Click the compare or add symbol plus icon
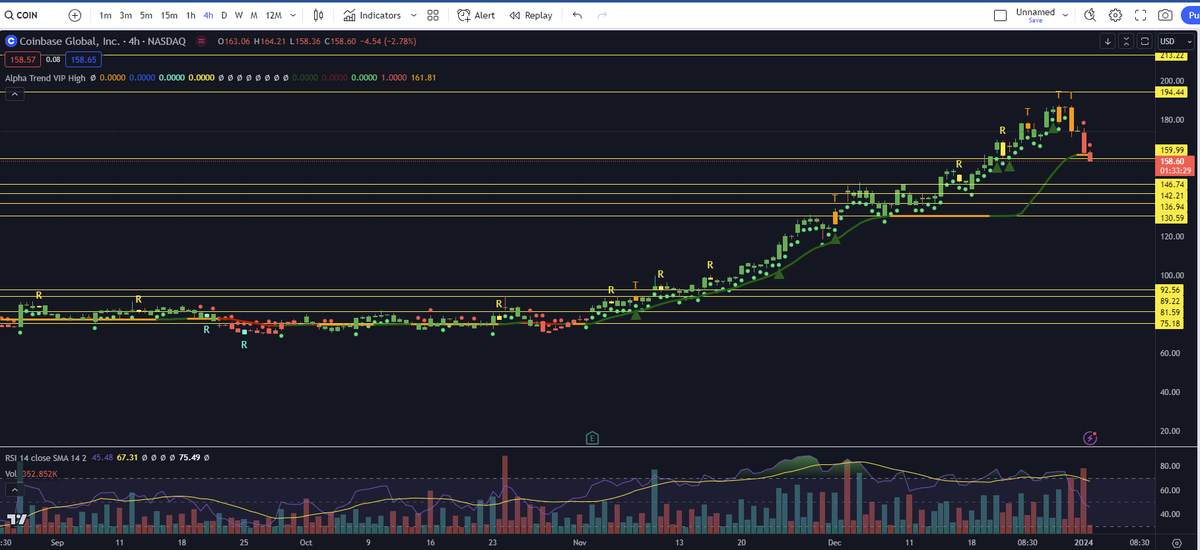 pyautogui.click(x=76, y=15)
